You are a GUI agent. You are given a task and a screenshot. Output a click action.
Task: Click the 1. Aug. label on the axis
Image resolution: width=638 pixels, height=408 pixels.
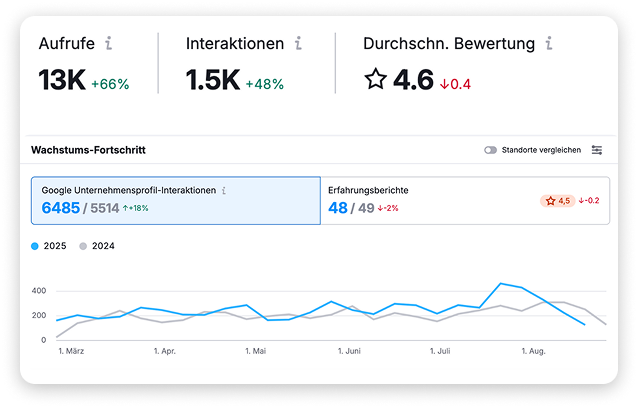(532, 352)
